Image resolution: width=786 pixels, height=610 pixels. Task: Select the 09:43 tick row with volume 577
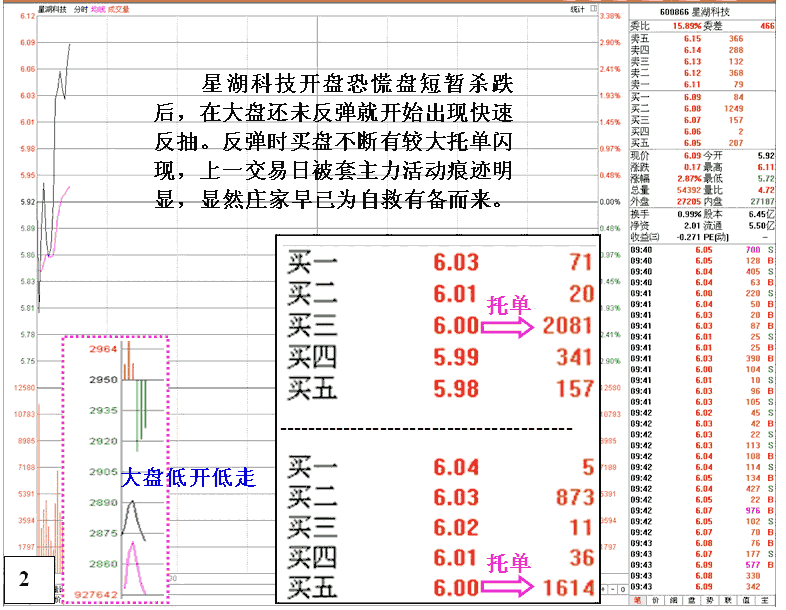click(x=702, y=565)
